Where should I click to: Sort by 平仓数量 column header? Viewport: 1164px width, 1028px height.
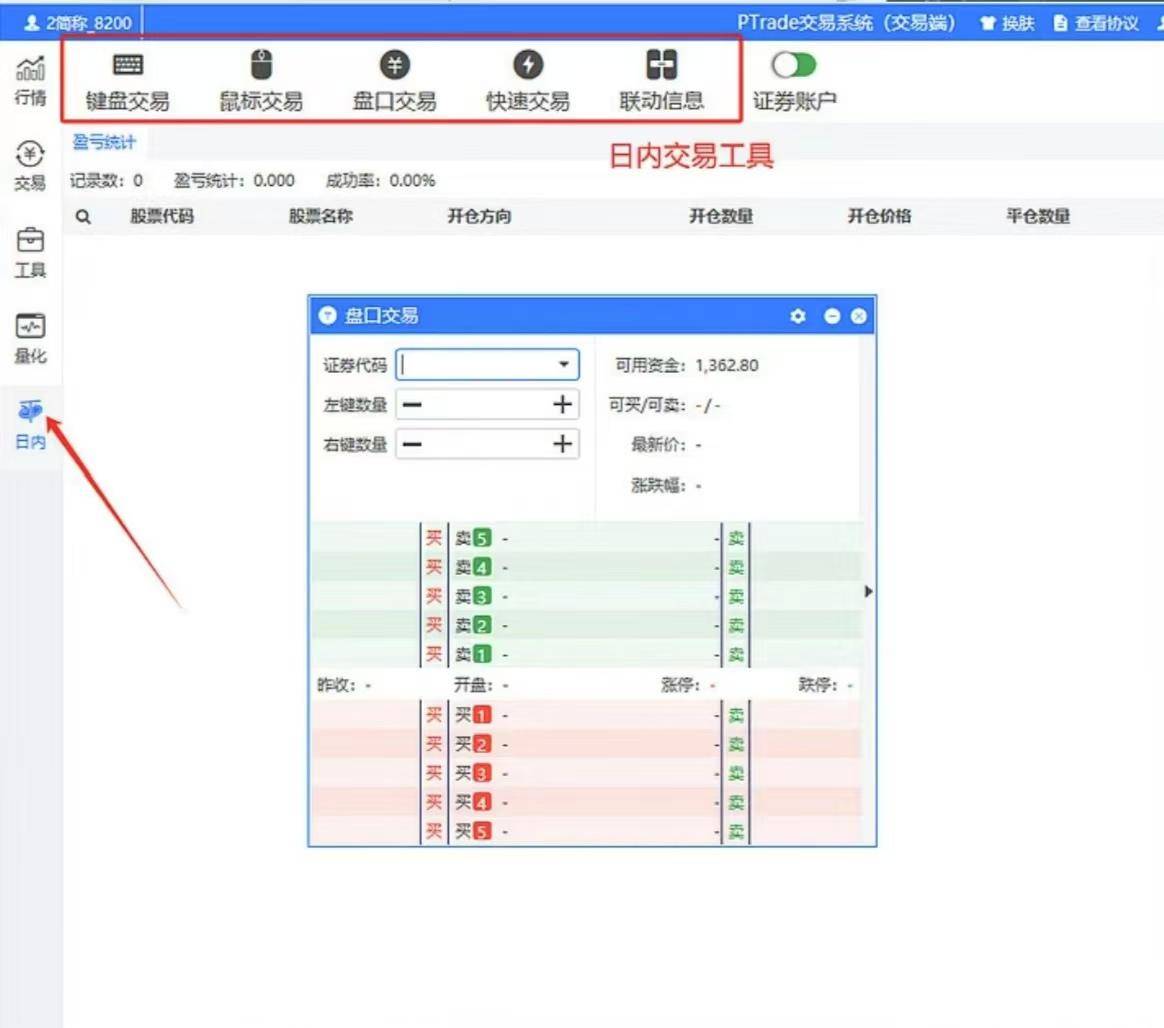1038,216
